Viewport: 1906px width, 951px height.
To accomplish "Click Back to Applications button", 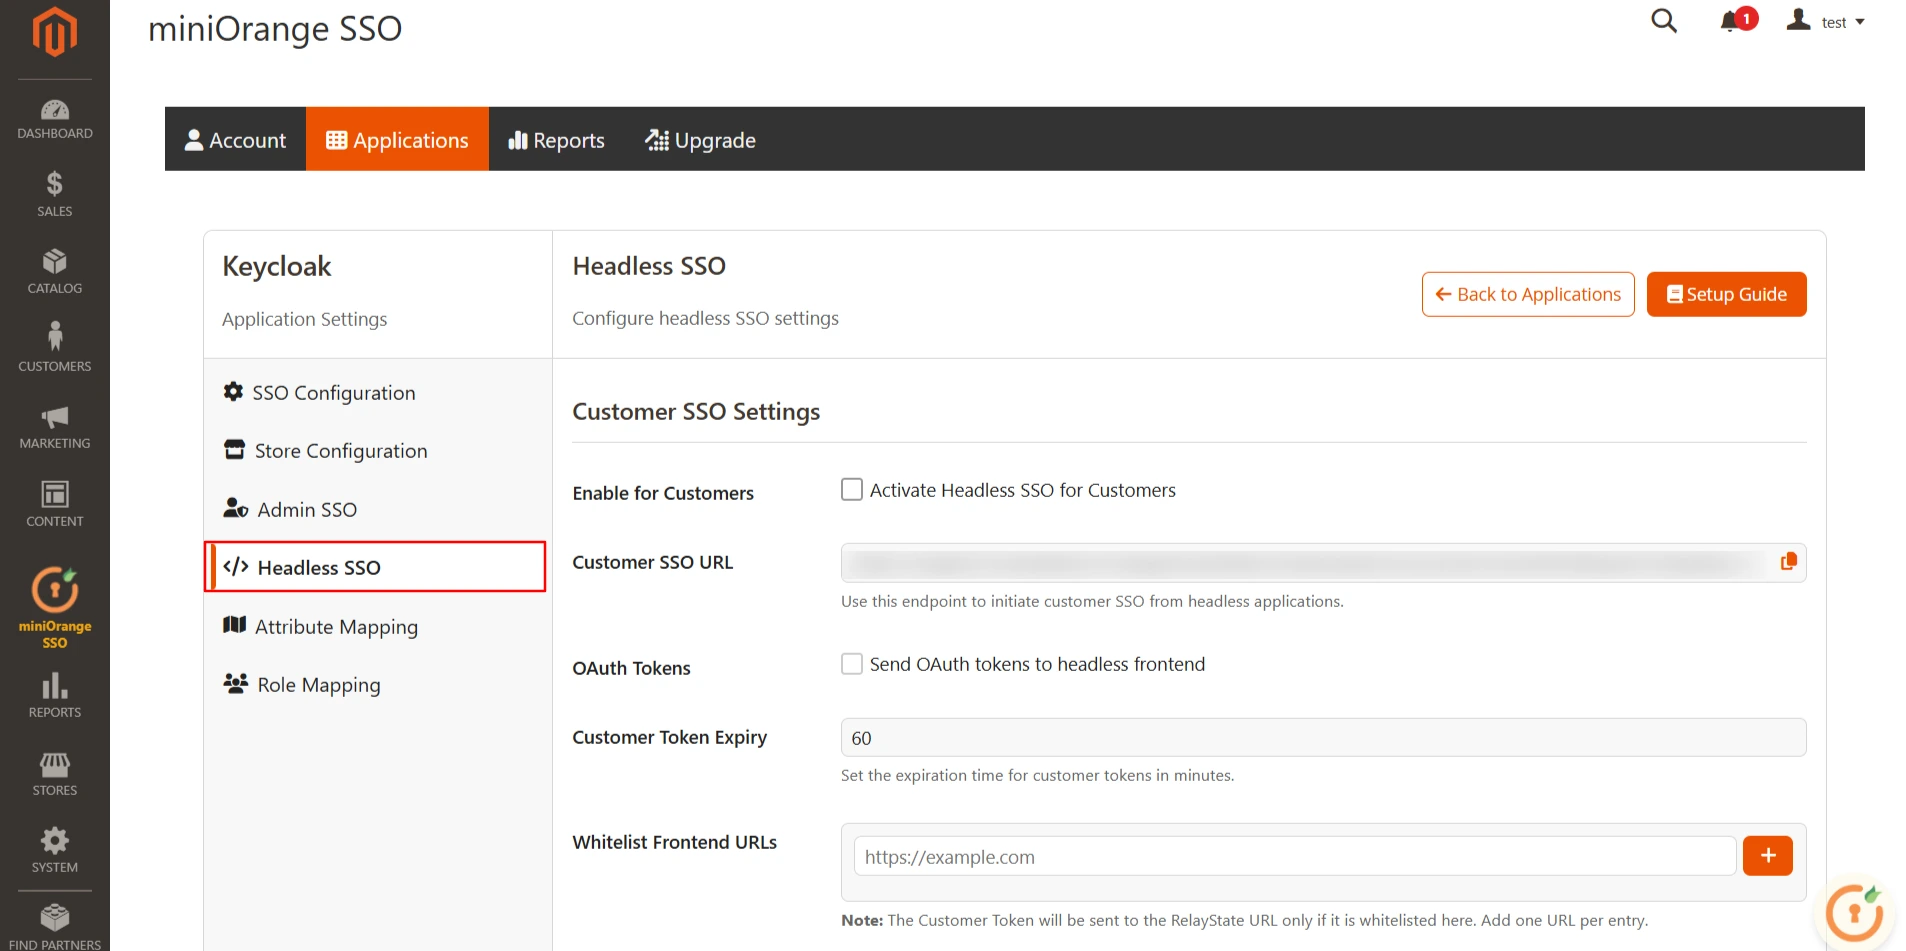I will 1527,294.
